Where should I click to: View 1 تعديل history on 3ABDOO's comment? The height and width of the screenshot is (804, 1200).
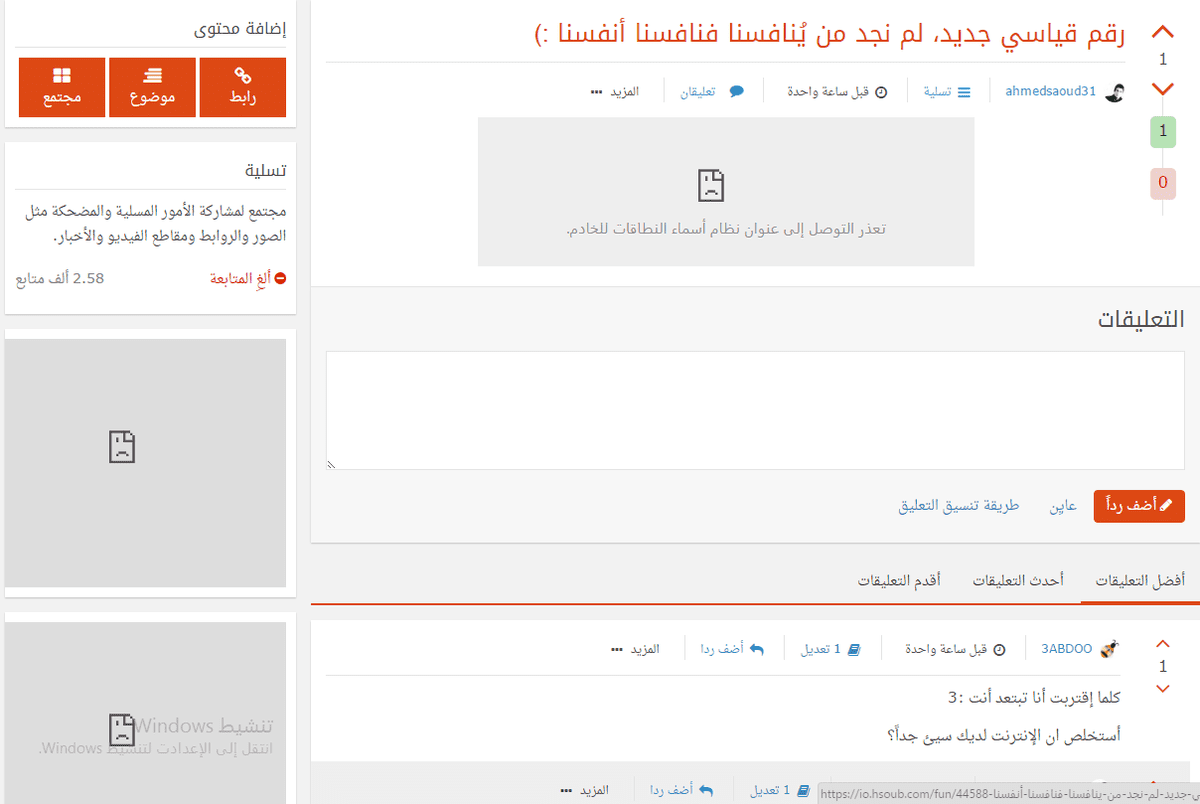coord(830,649)
